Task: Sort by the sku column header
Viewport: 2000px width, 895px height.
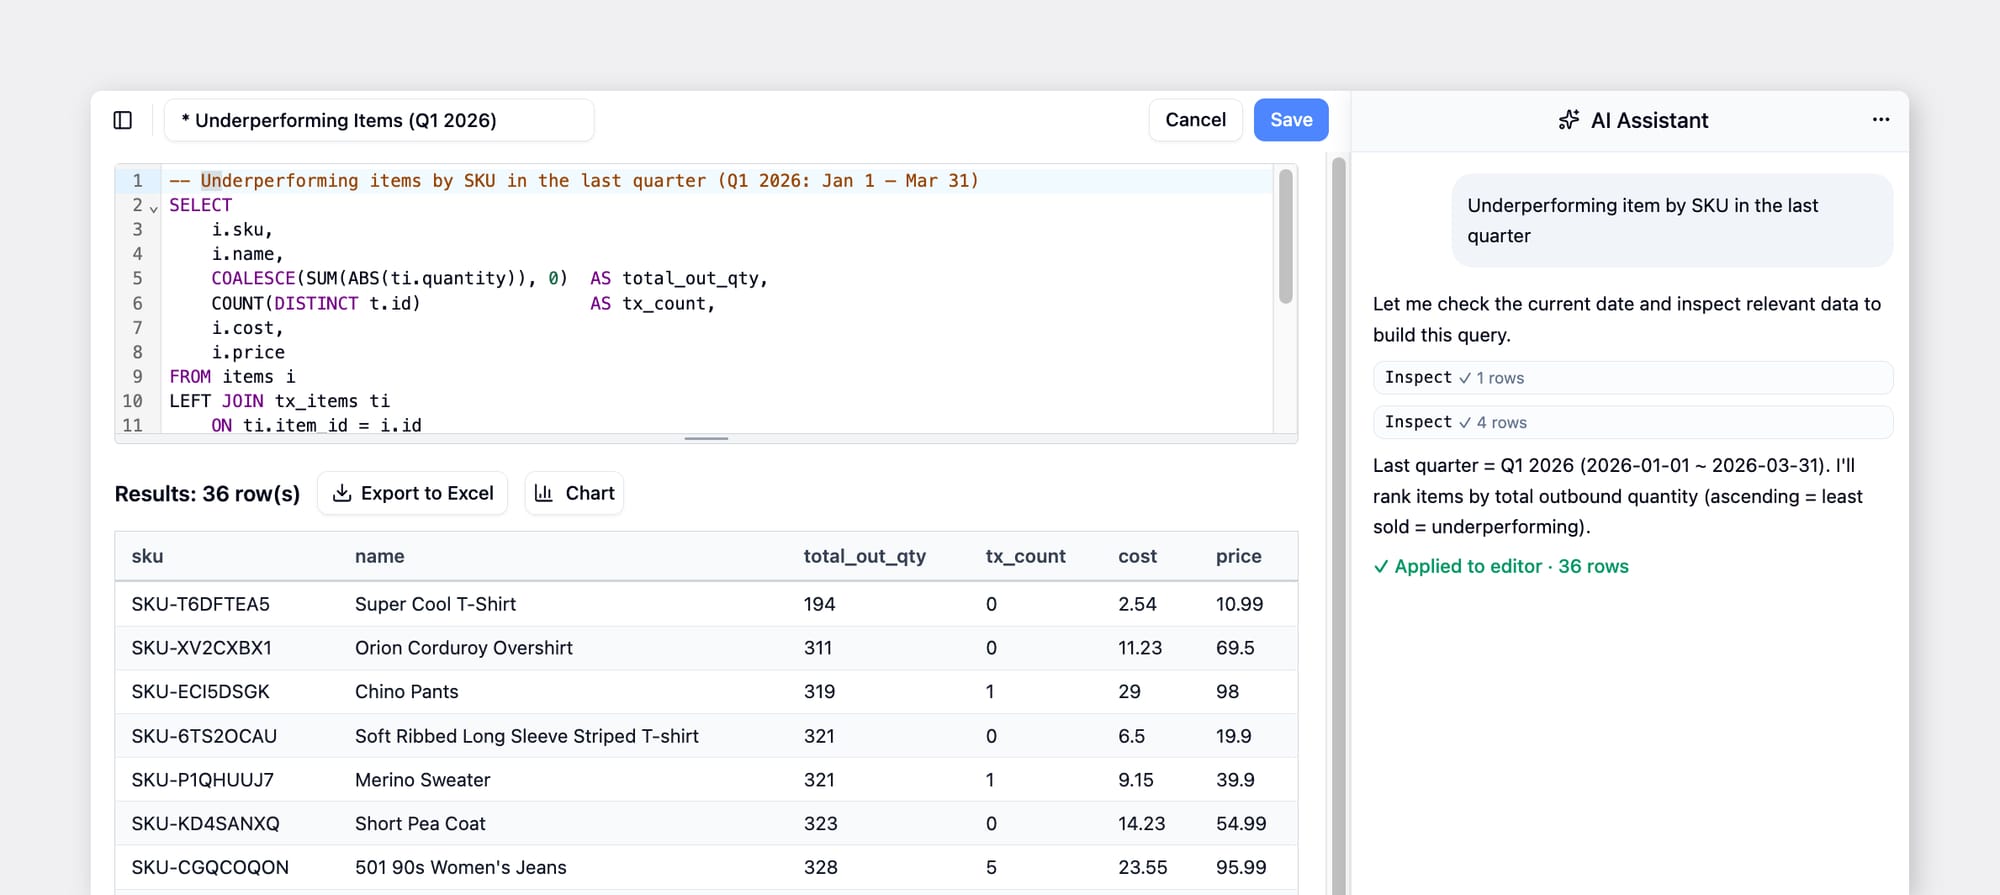Action: point(147,556)
